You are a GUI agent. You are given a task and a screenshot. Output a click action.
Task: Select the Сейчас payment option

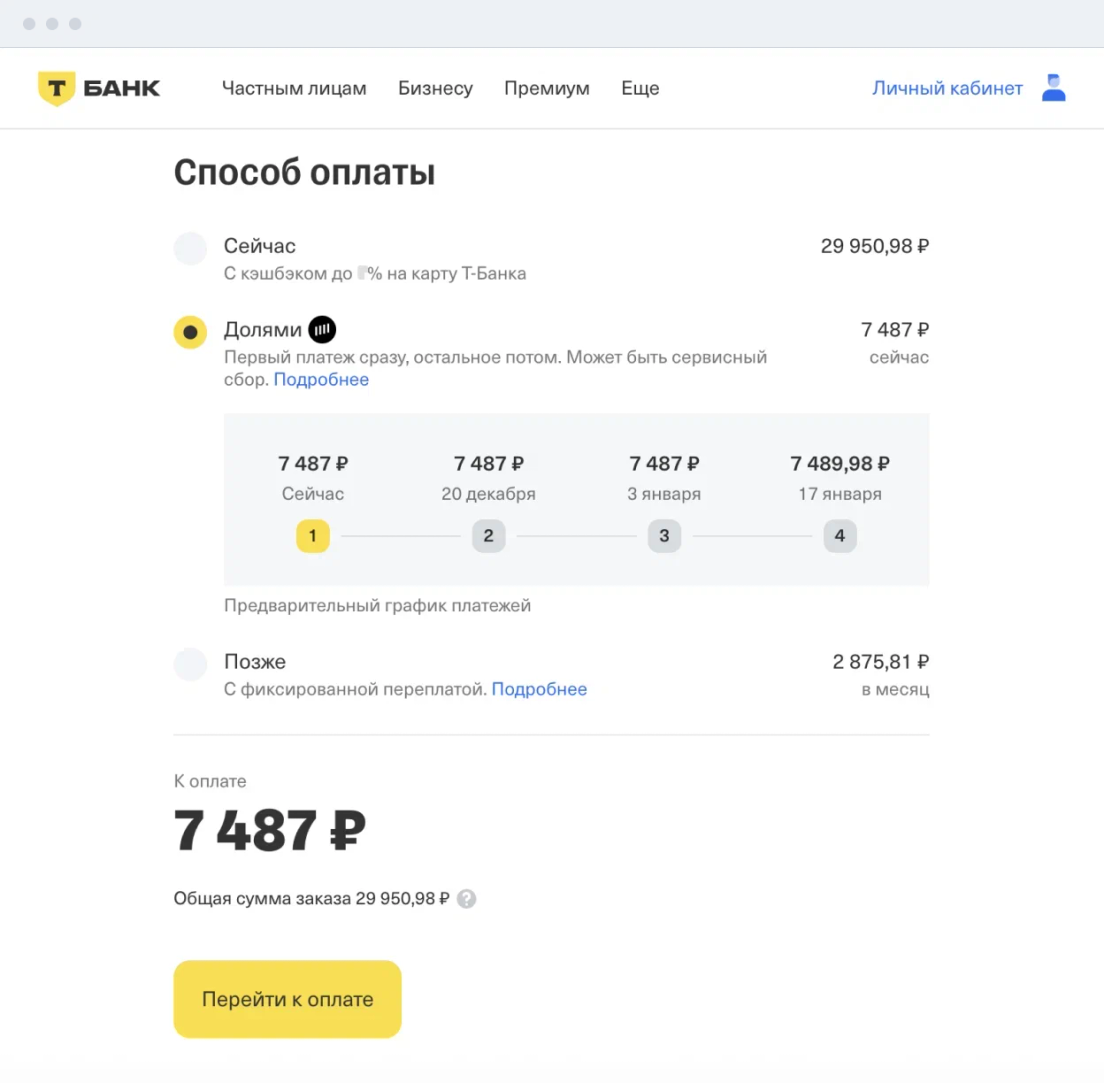190,248
